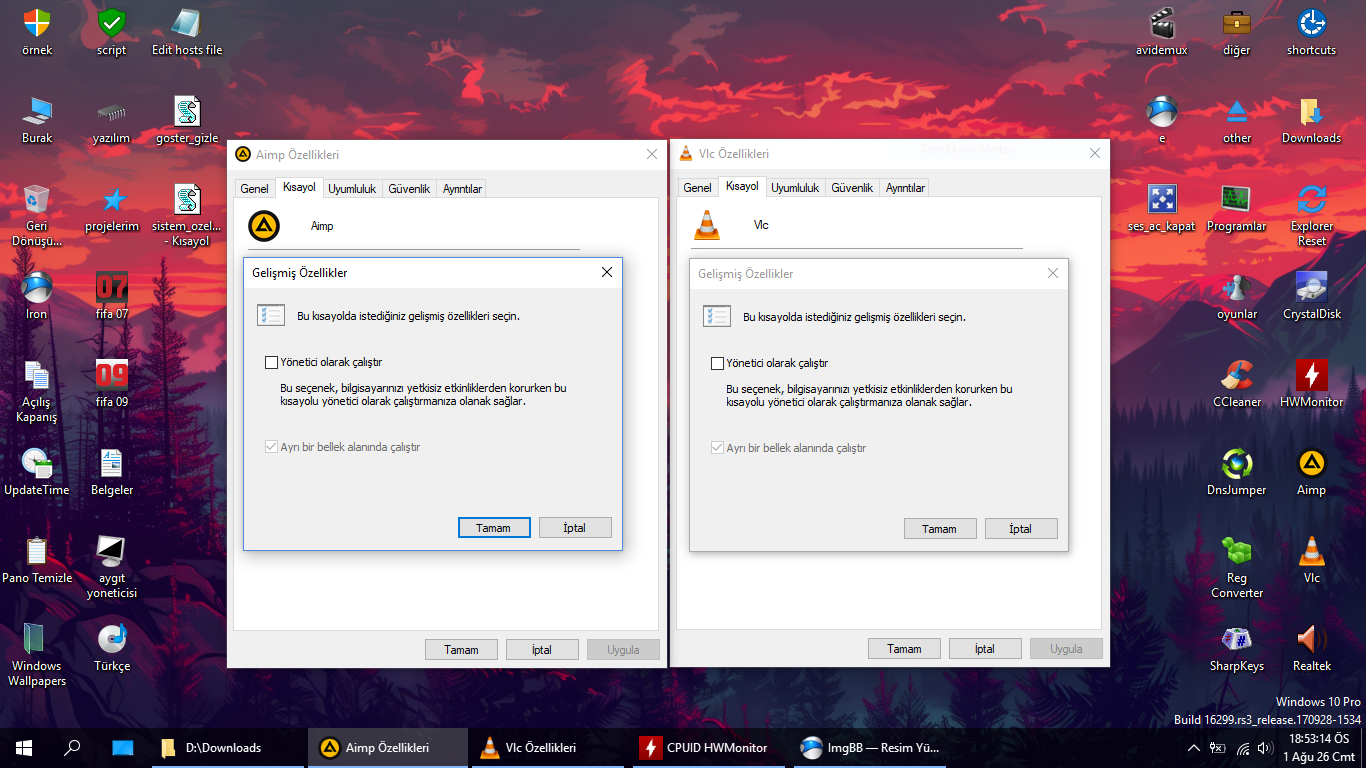Open the Windows Start menu
Screen dimensions: 1366x768
tap(24, 747)
